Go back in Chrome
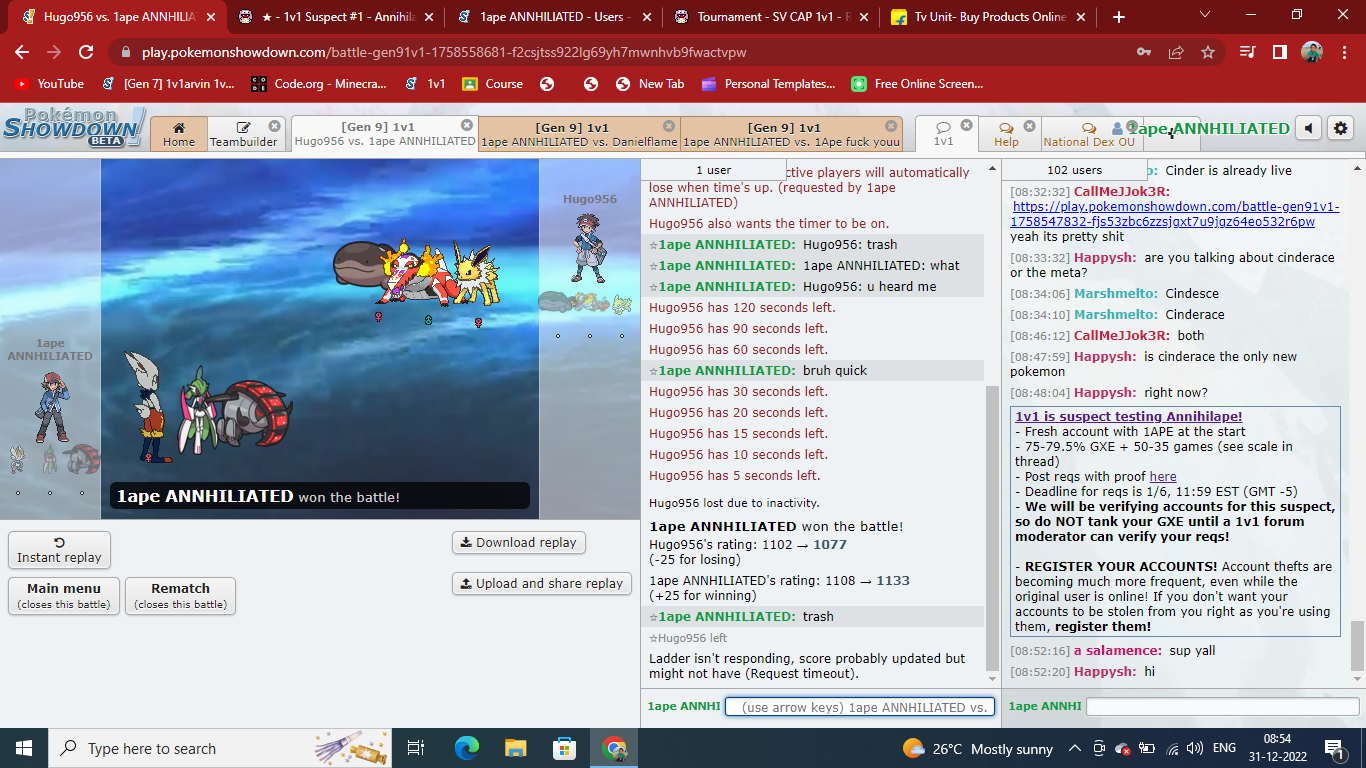 coord(22,52)
